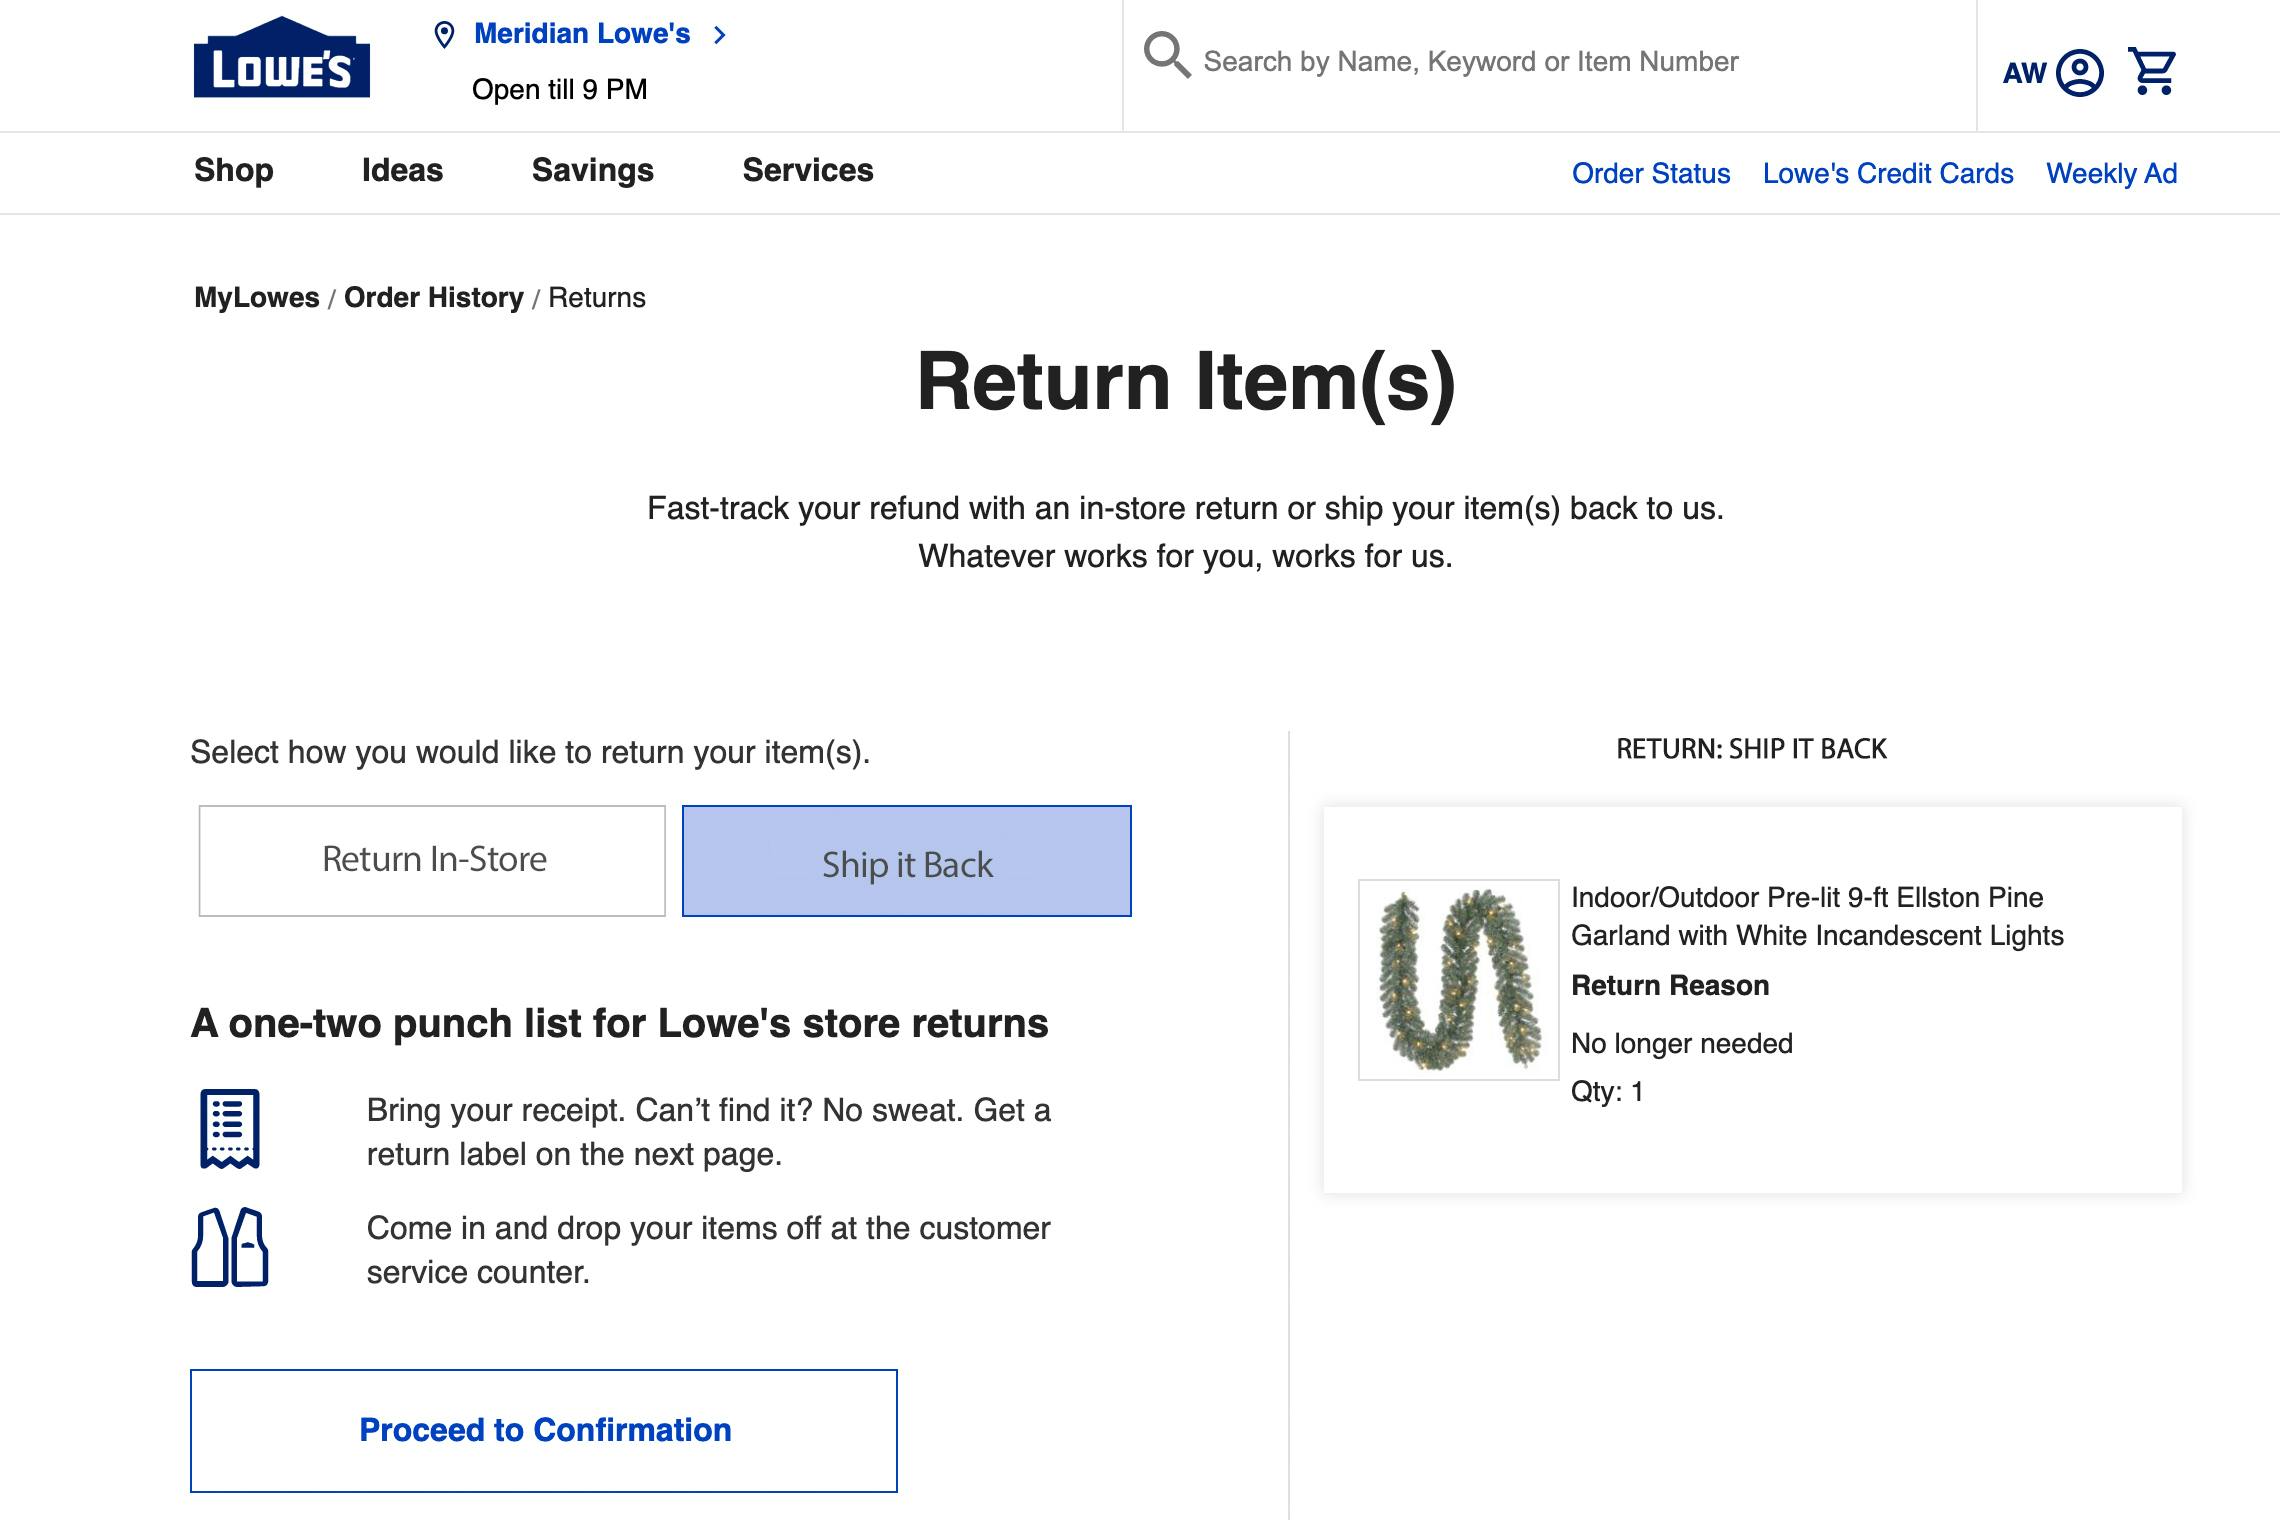Click the search magnifier icon
Image resolution: width=2280 pixels, height=1520 pixels.
click(x=1166, y=55)
